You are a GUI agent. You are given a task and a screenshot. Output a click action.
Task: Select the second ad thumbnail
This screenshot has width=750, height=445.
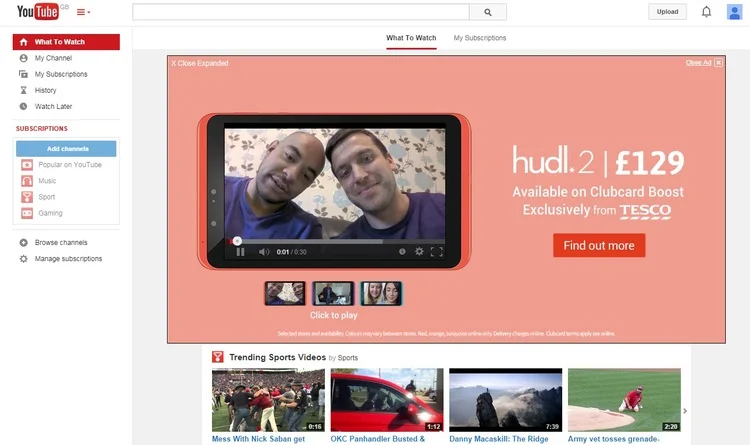point(333,293)
